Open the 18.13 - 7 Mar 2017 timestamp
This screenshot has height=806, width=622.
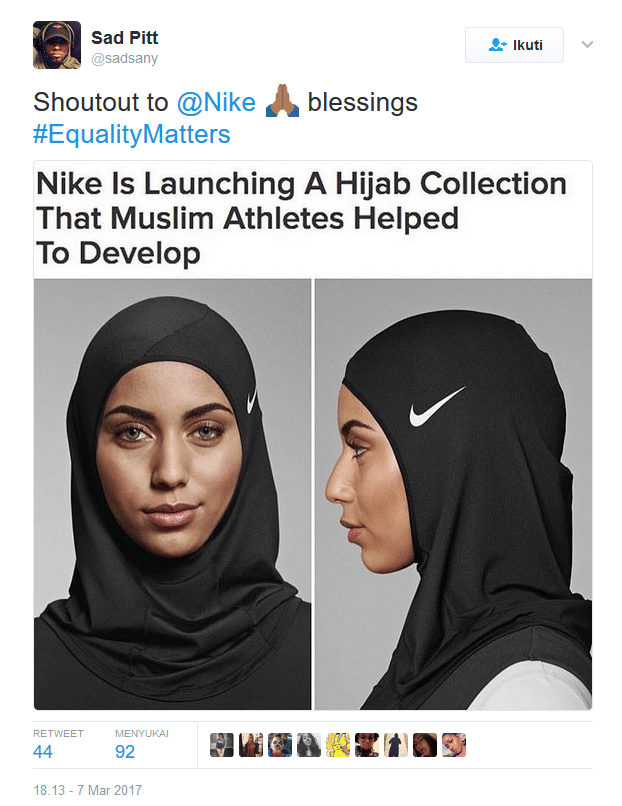(x=88, y=790)
